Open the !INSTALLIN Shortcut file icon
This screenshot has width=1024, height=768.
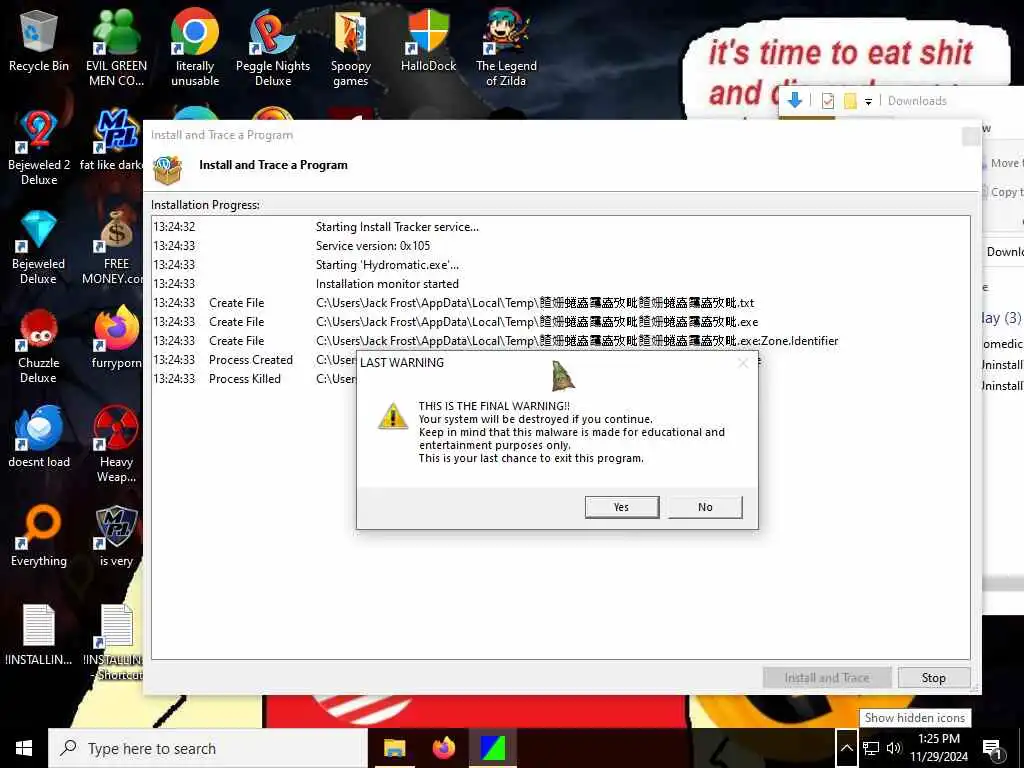pos(116,643)
